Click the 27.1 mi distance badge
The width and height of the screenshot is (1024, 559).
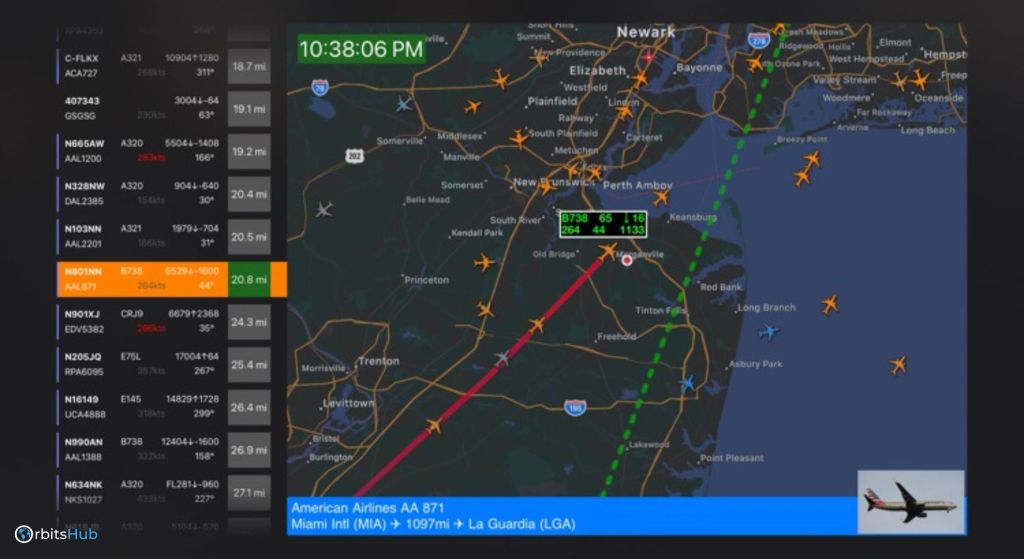pyautogui.click(x=249, y=492)
